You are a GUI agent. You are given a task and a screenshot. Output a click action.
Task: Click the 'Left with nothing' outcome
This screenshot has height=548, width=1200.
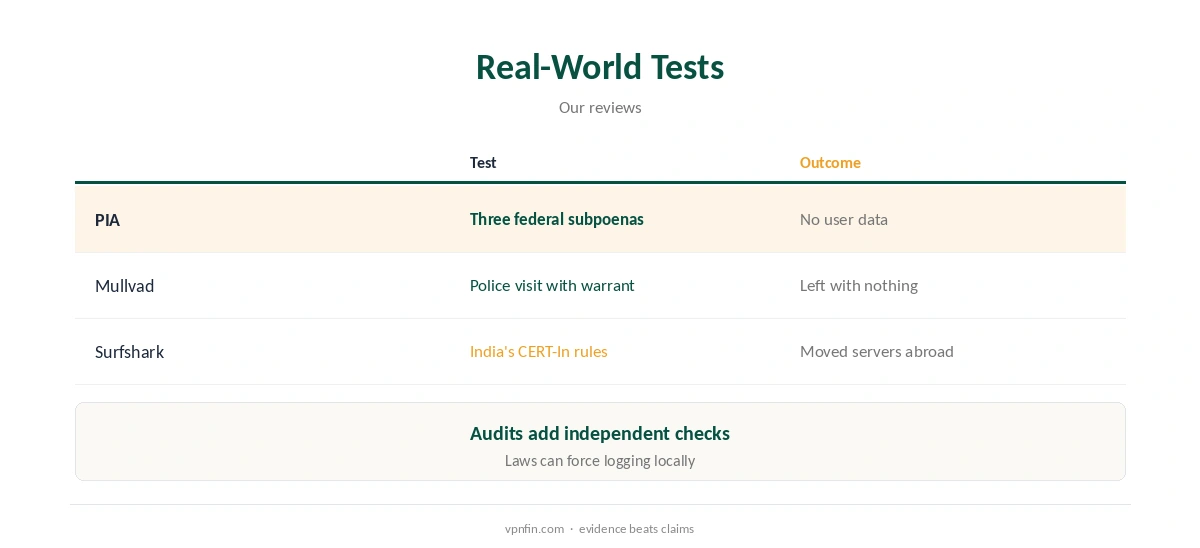coord(859,285)
